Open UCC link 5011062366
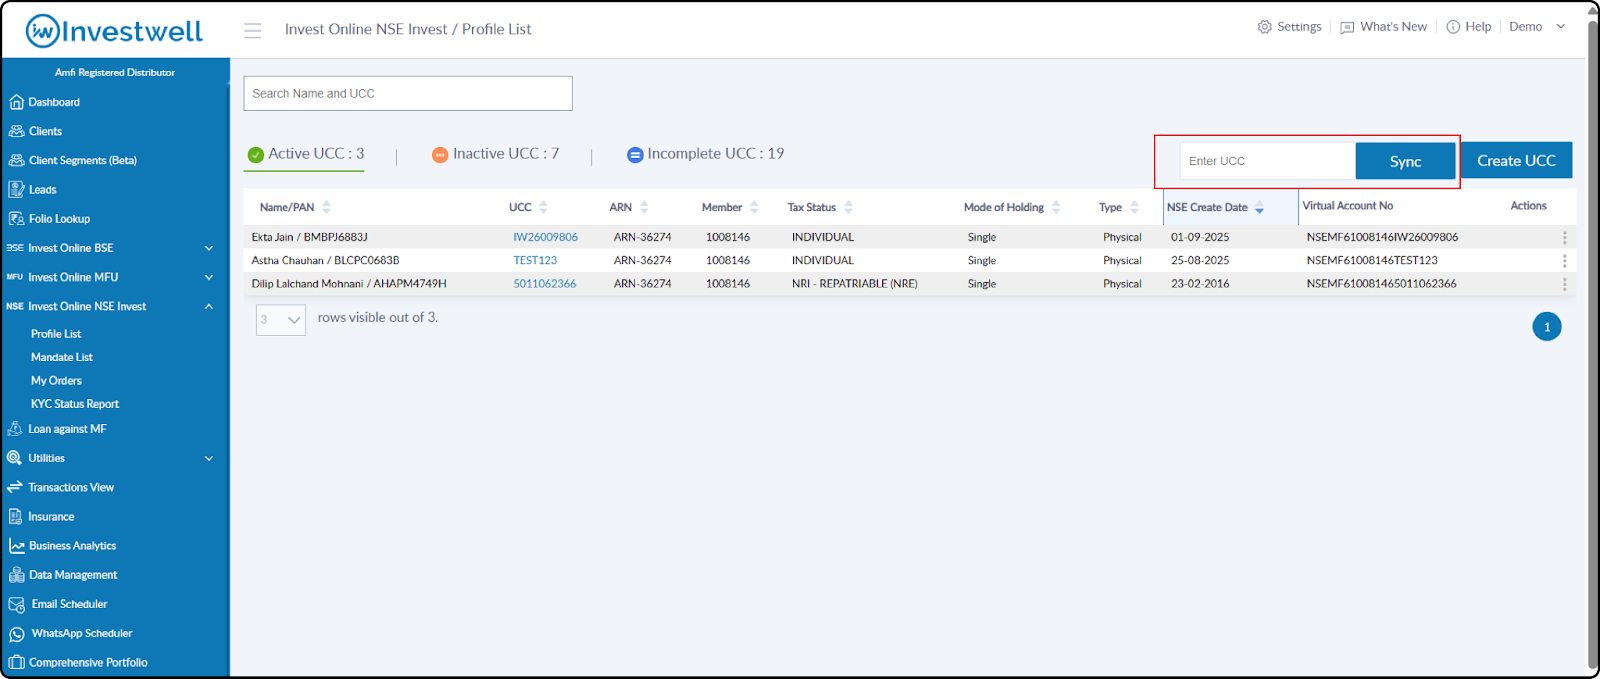The height and width of the screenshot is (679, 1600). [x=545, y=284]
